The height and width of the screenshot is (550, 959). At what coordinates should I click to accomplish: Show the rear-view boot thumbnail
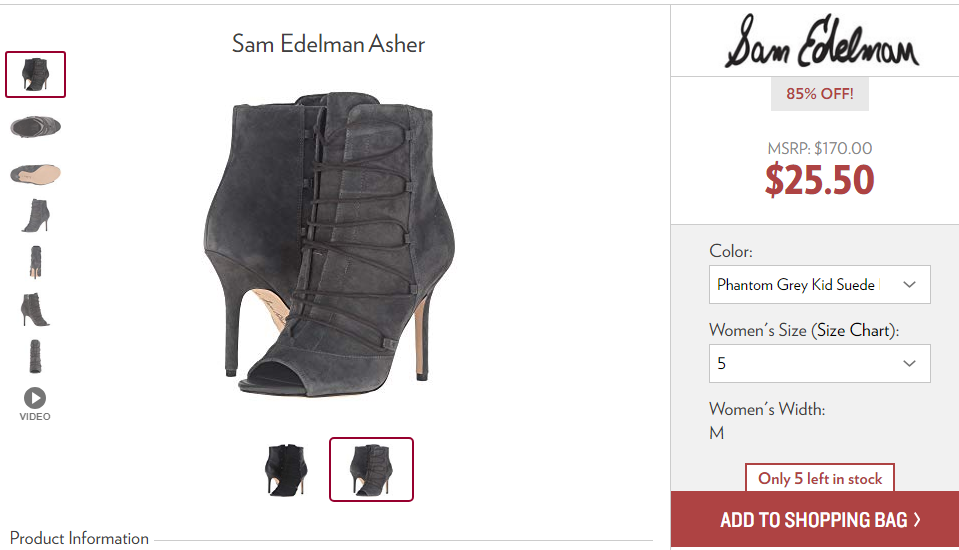(x=35, y=357)
